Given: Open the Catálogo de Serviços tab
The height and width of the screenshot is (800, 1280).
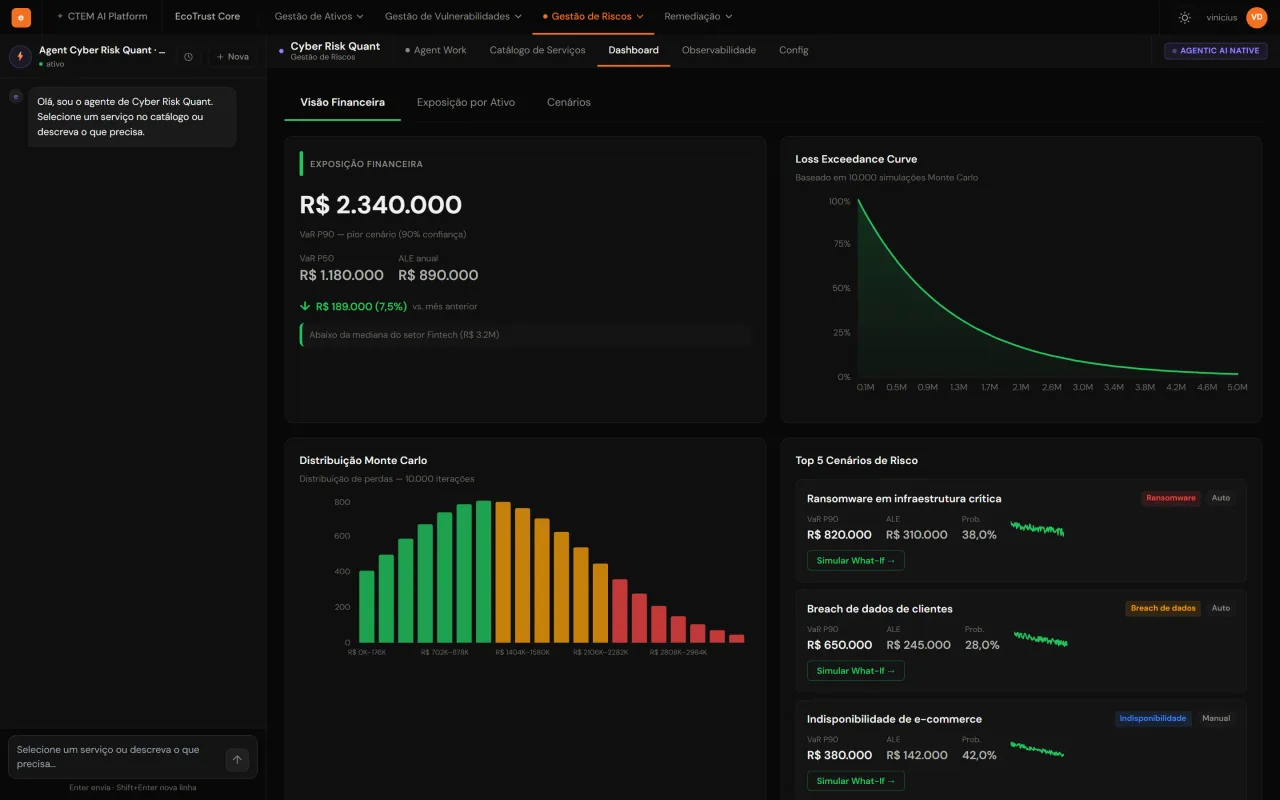Looking at the screenshot, I should [x=537, y=50].
